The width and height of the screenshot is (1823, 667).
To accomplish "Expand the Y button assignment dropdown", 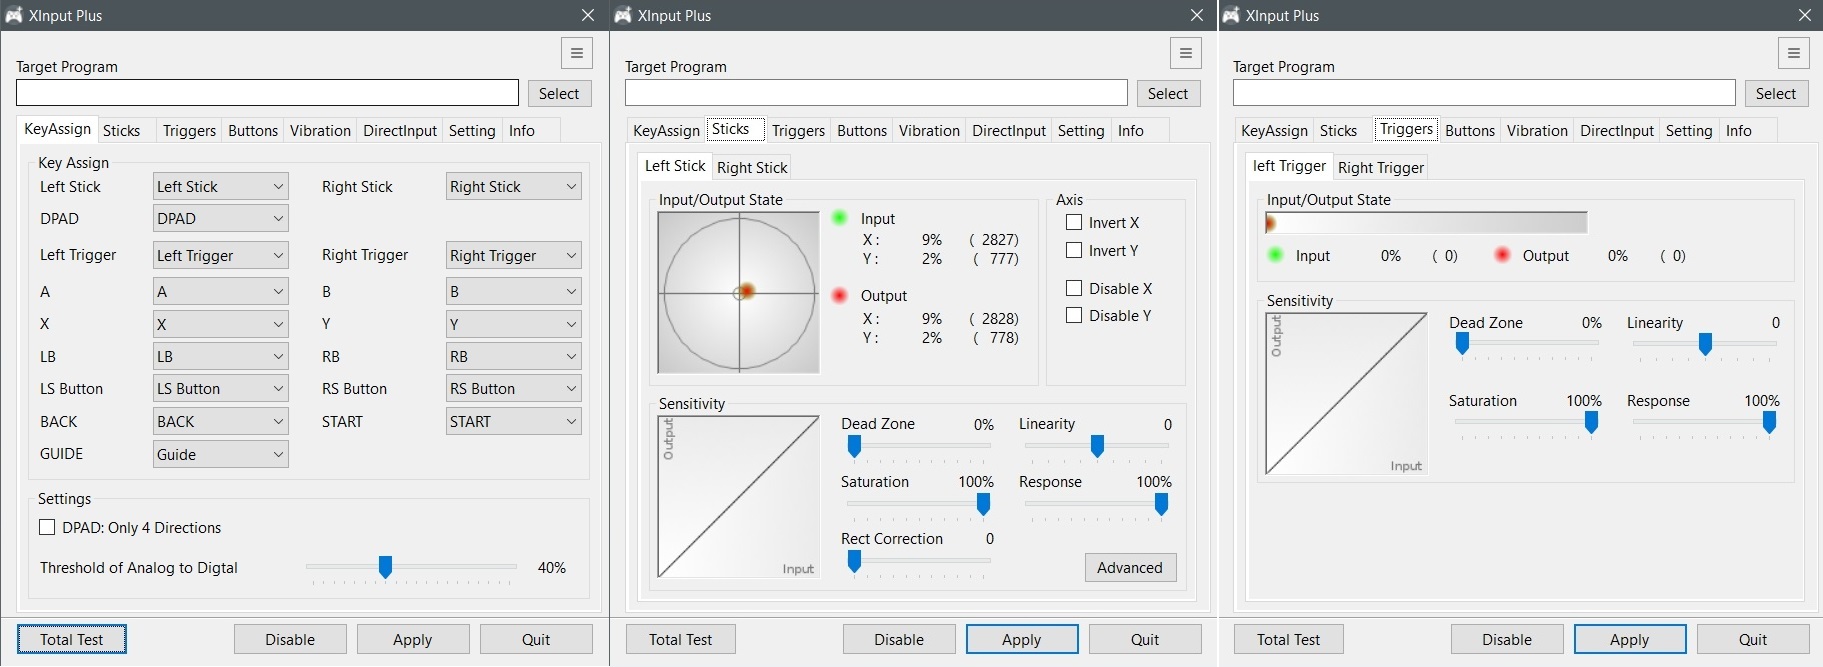I will 514,324.
